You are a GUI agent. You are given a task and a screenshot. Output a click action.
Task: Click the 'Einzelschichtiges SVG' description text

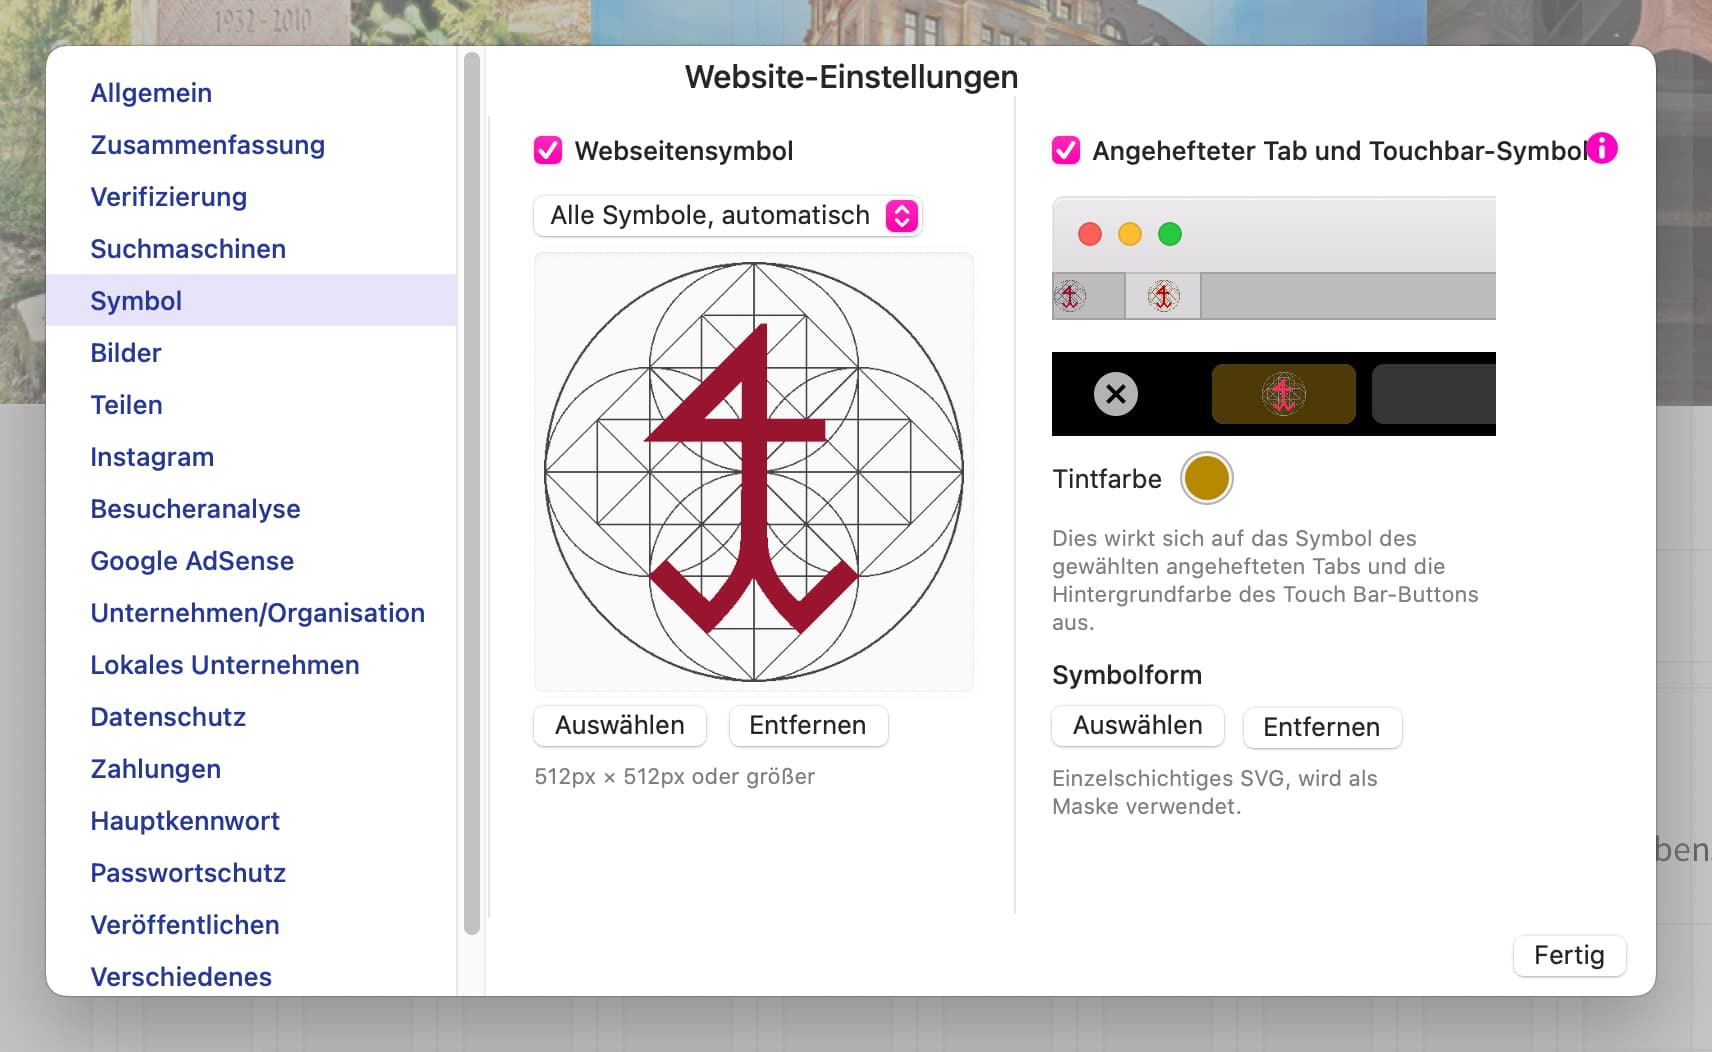[x=1215, y=792]
